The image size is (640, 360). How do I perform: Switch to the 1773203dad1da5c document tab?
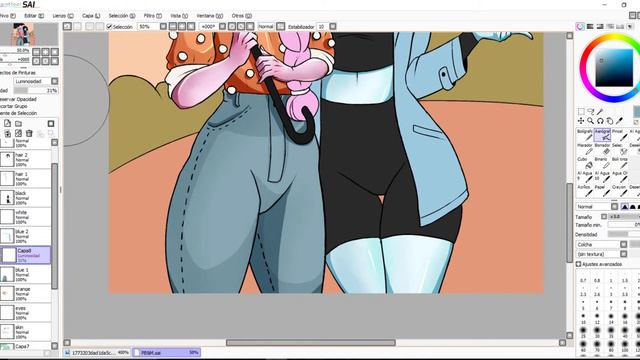click(98, 352)
